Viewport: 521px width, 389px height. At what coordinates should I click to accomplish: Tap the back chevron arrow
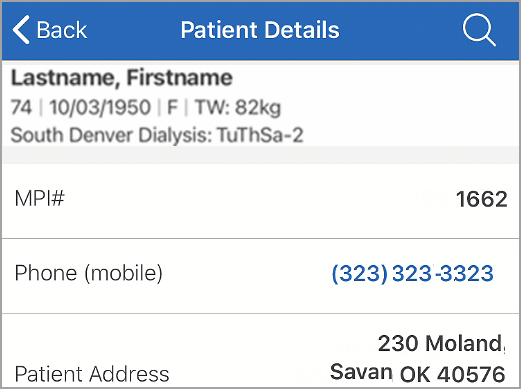[x=21, y=30]
